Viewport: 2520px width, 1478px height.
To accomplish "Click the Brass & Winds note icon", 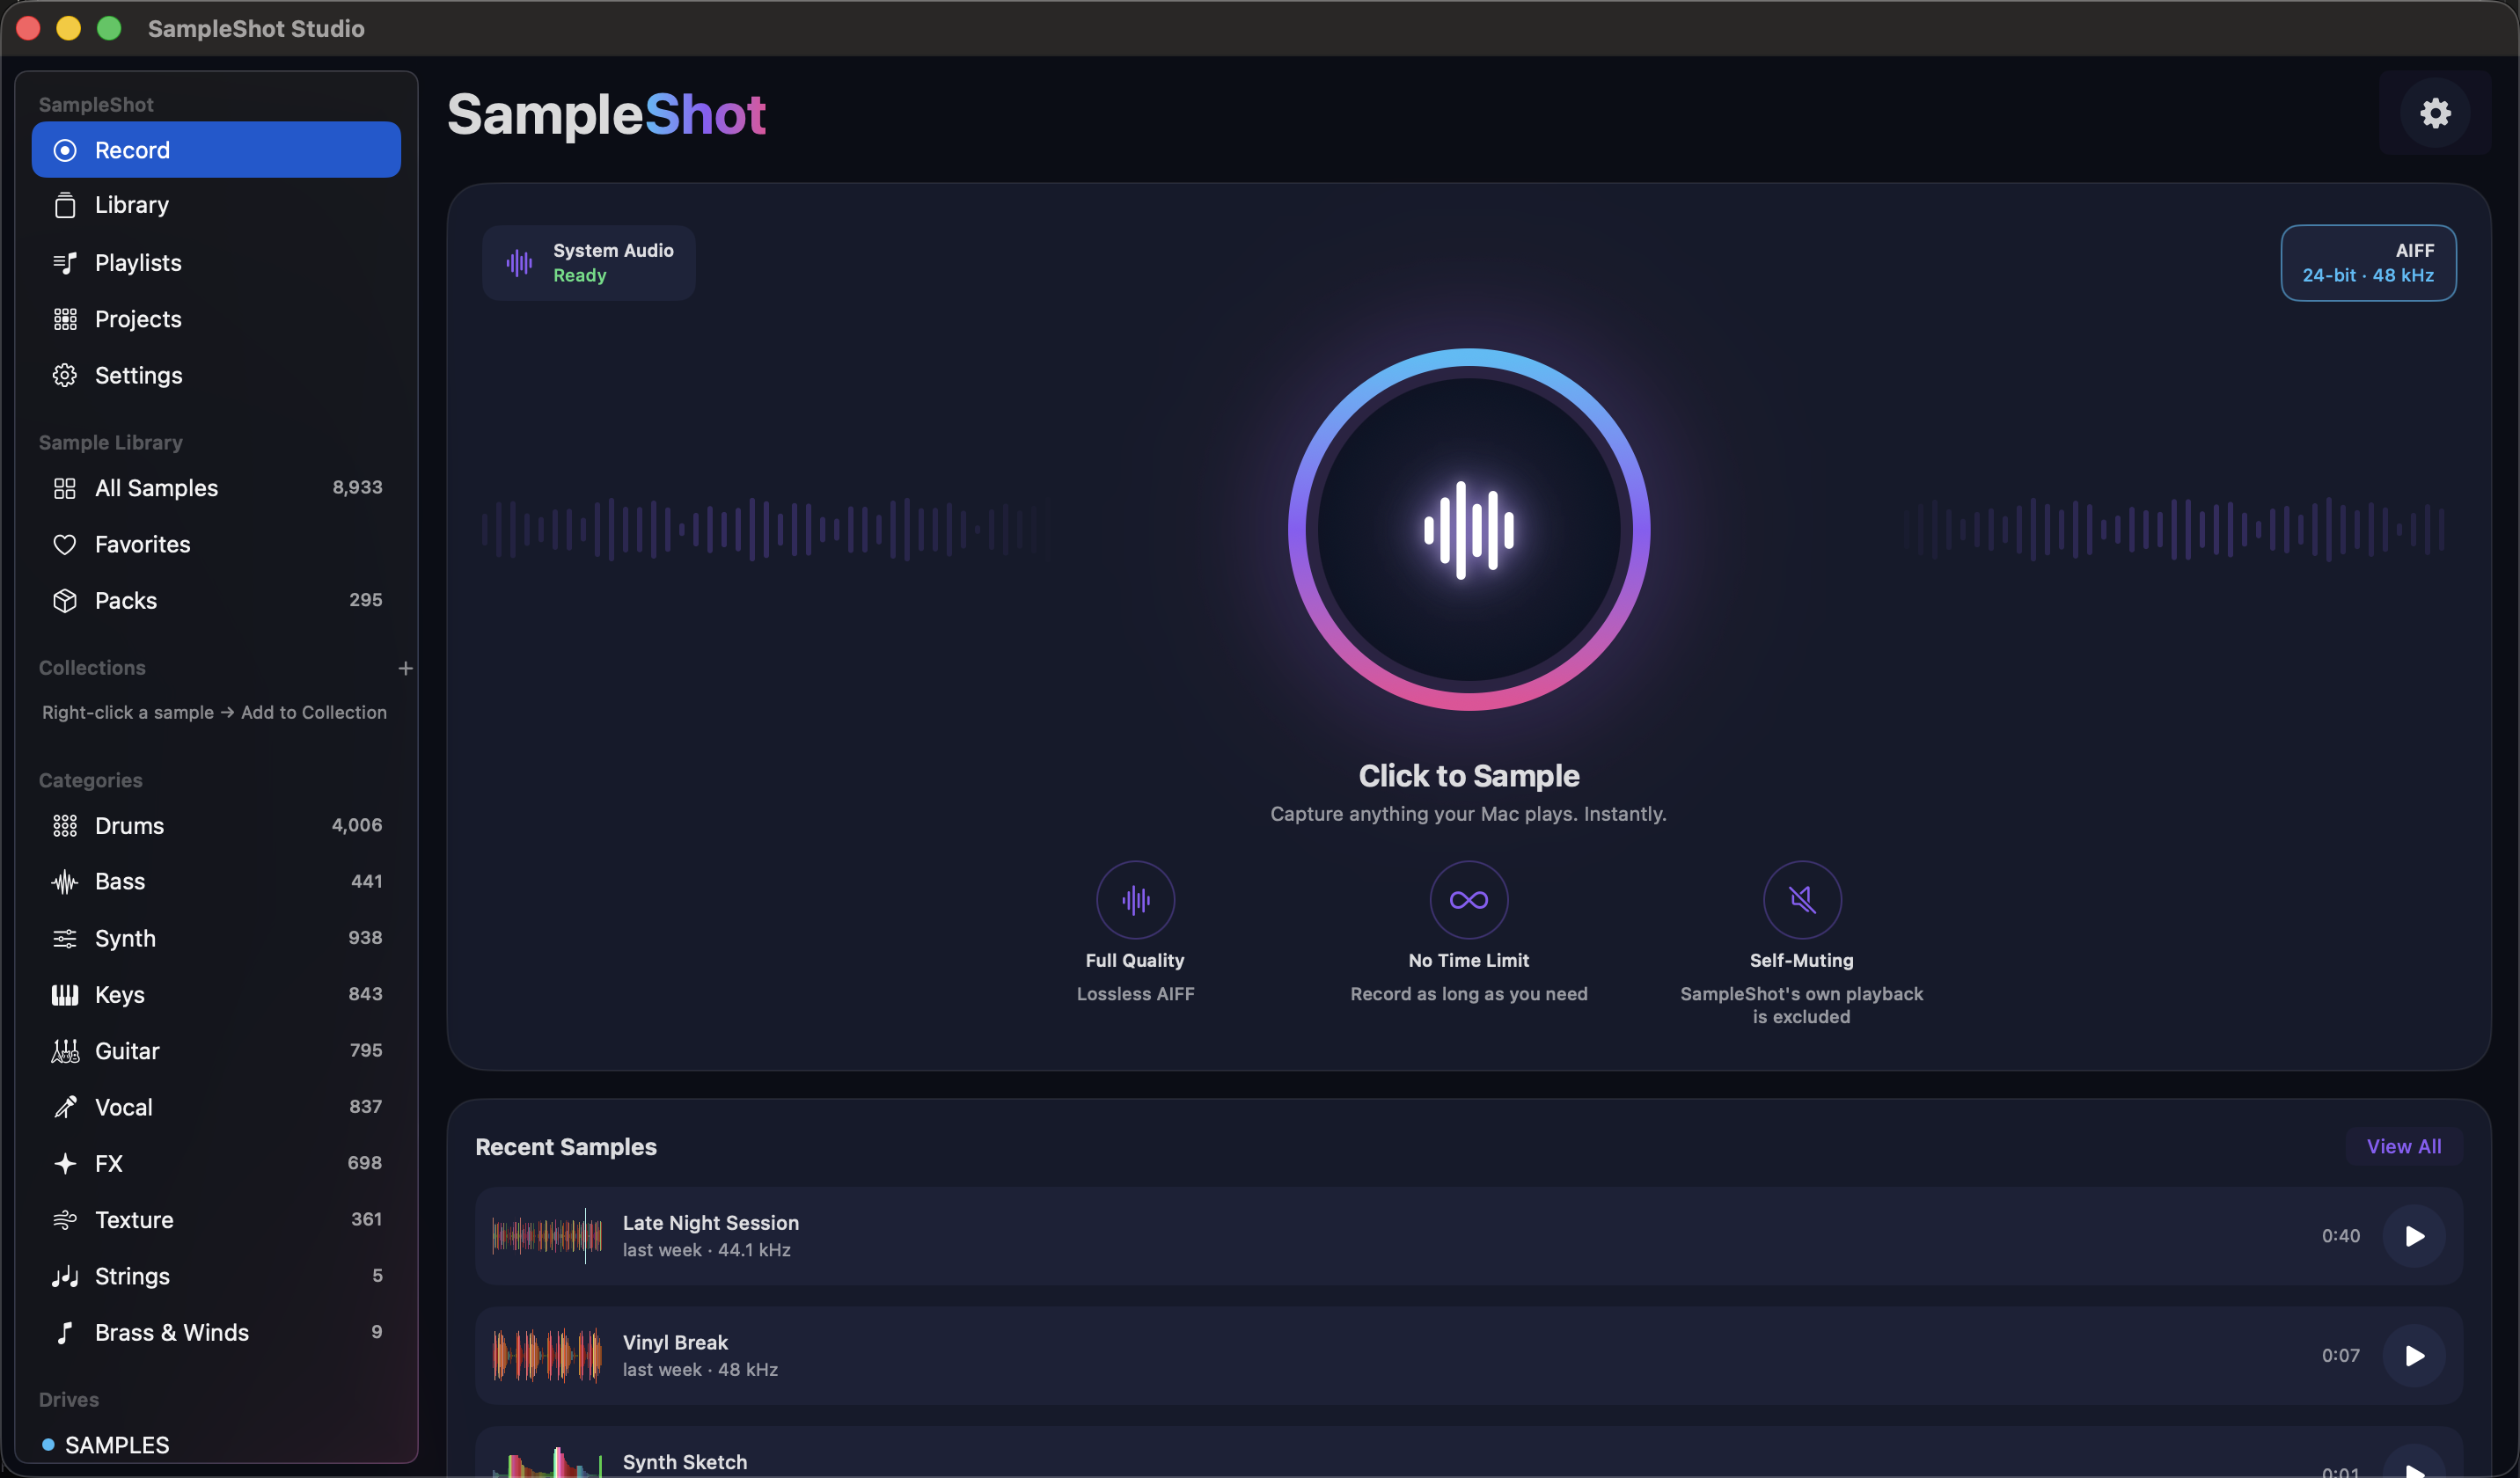I will (65, 1332).
